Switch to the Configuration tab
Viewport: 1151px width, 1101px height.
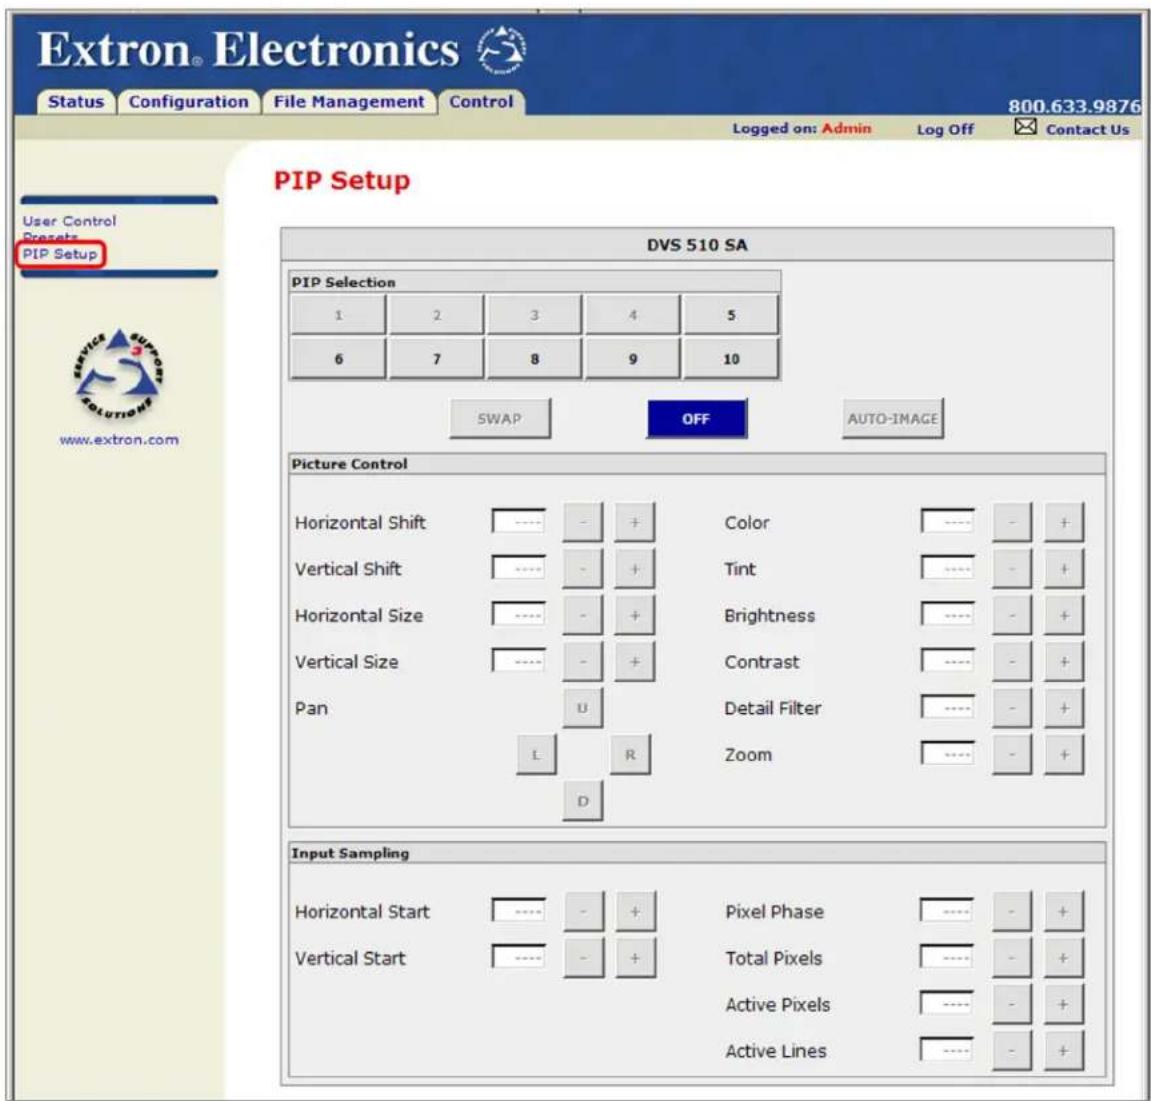pyautogui.click(x=189, y=102)
